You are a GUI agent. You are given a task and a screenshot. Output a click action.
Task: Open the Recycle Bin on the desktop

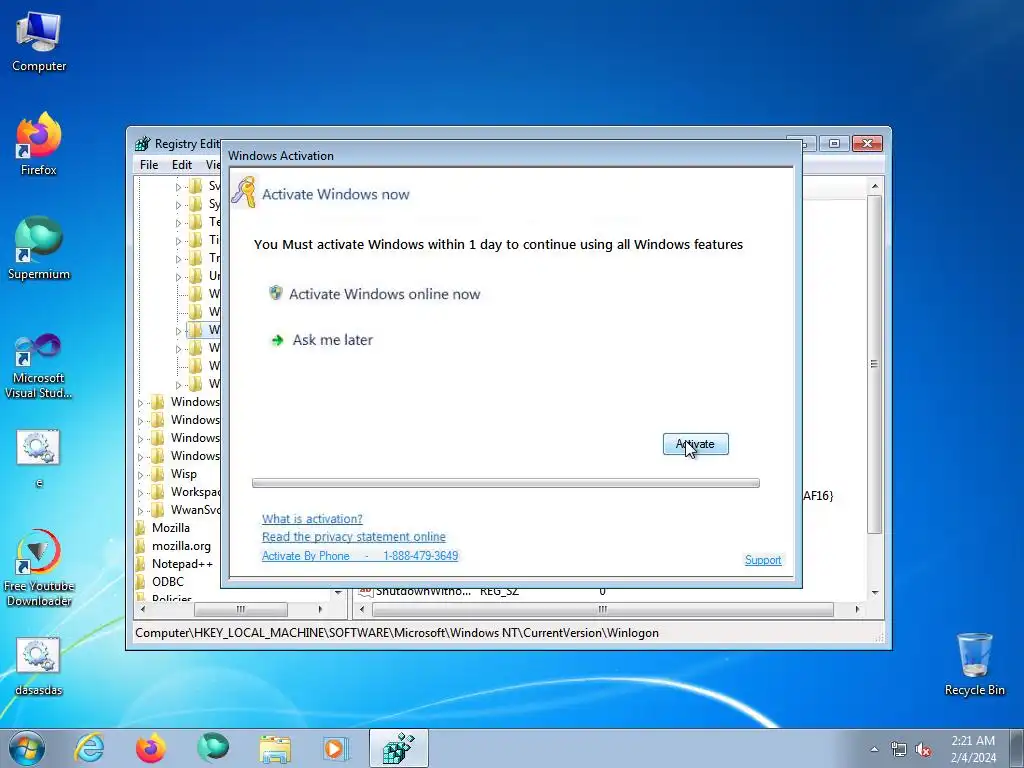974,664
